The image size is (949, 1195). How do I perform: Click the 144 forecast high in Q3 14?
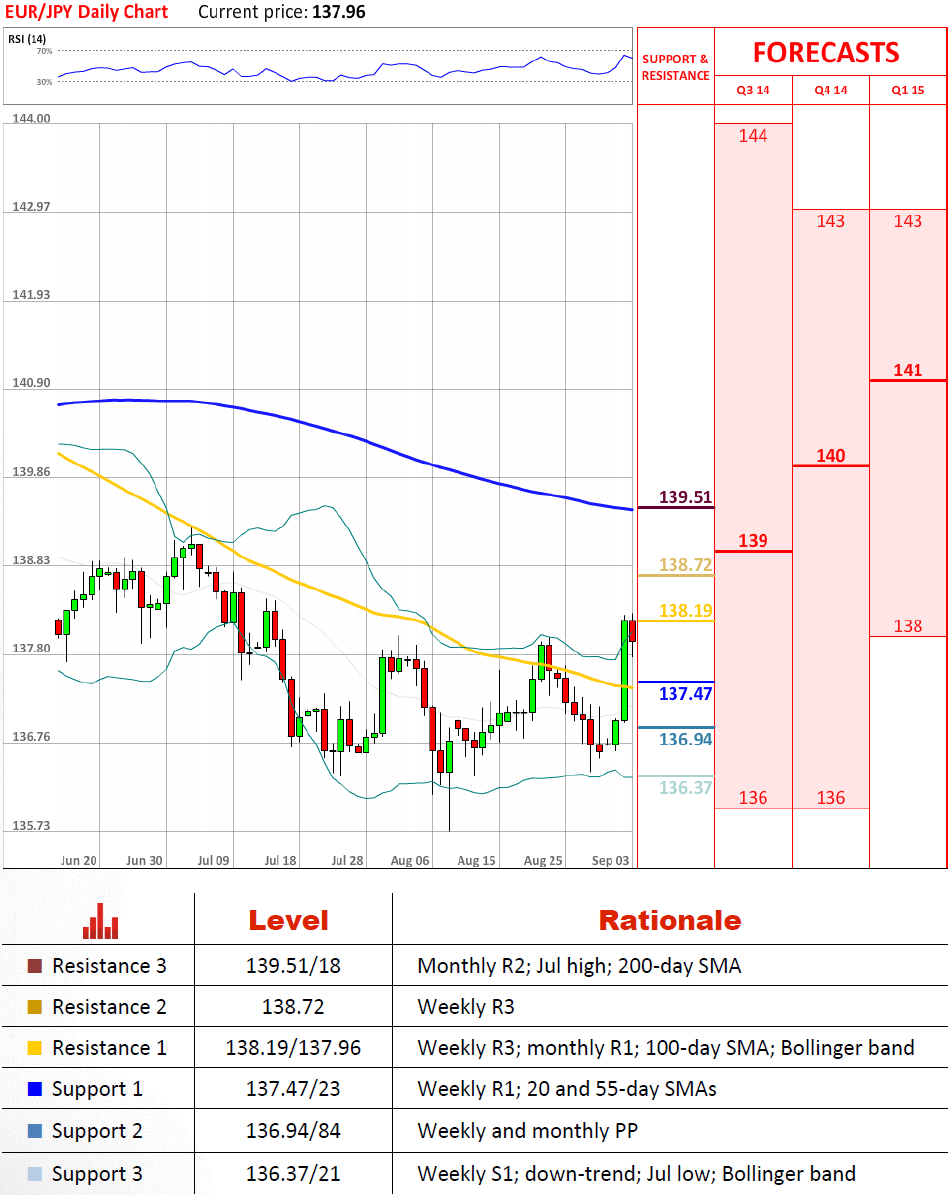pos(753,136)
